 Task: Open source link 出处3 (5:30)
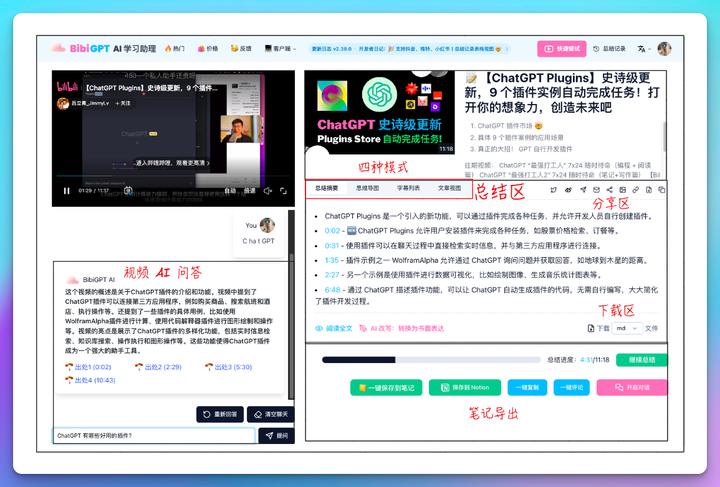point(228,367)
